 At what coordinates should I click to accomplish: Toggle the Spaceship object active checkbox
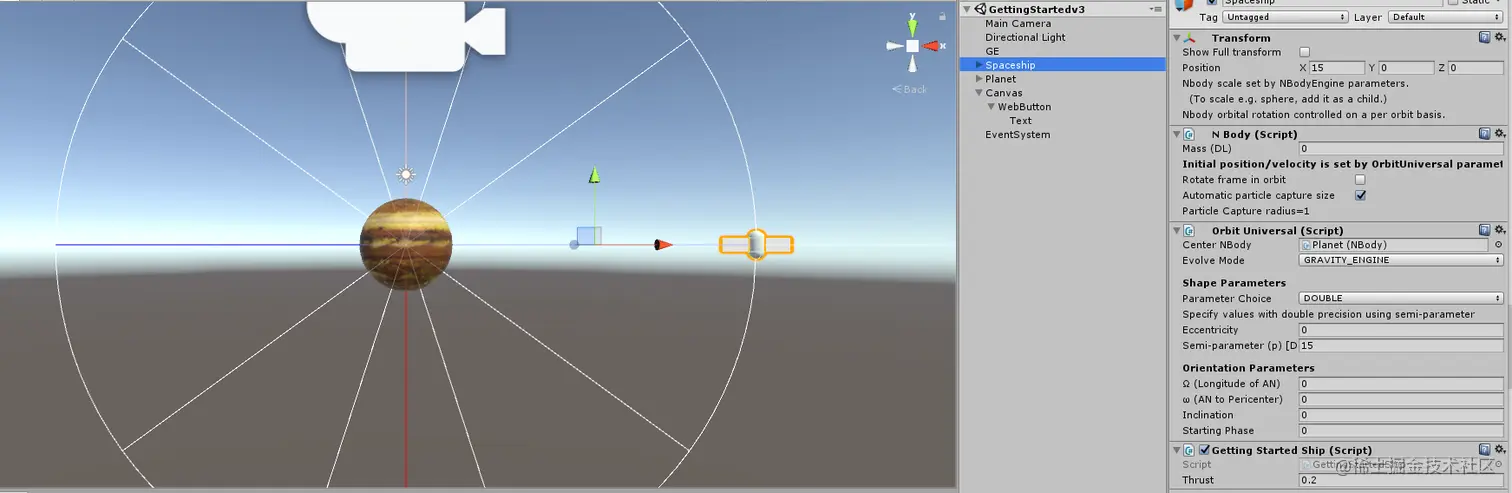coord(1213,3)
